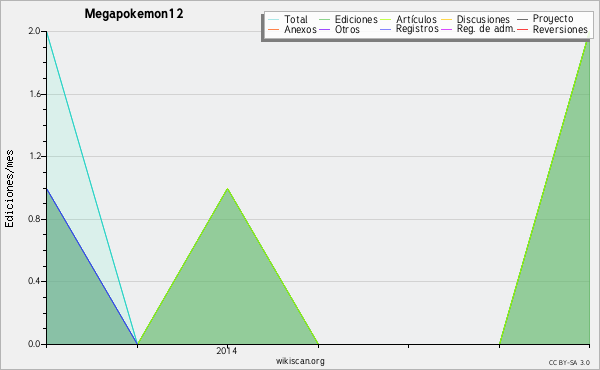Click the Artículos legend label
The height and width of the screenshot is (370, 600).
click(416, 19)
